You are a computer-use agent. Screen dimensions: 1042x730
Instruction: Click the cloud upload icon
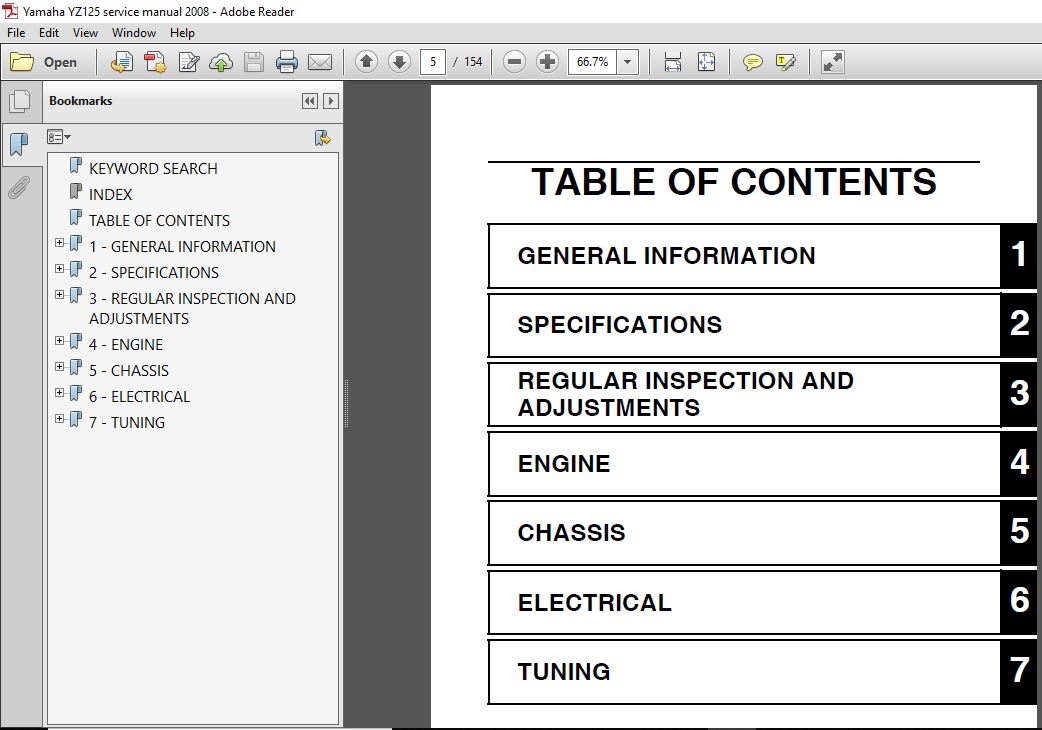(x=221, y=62)
